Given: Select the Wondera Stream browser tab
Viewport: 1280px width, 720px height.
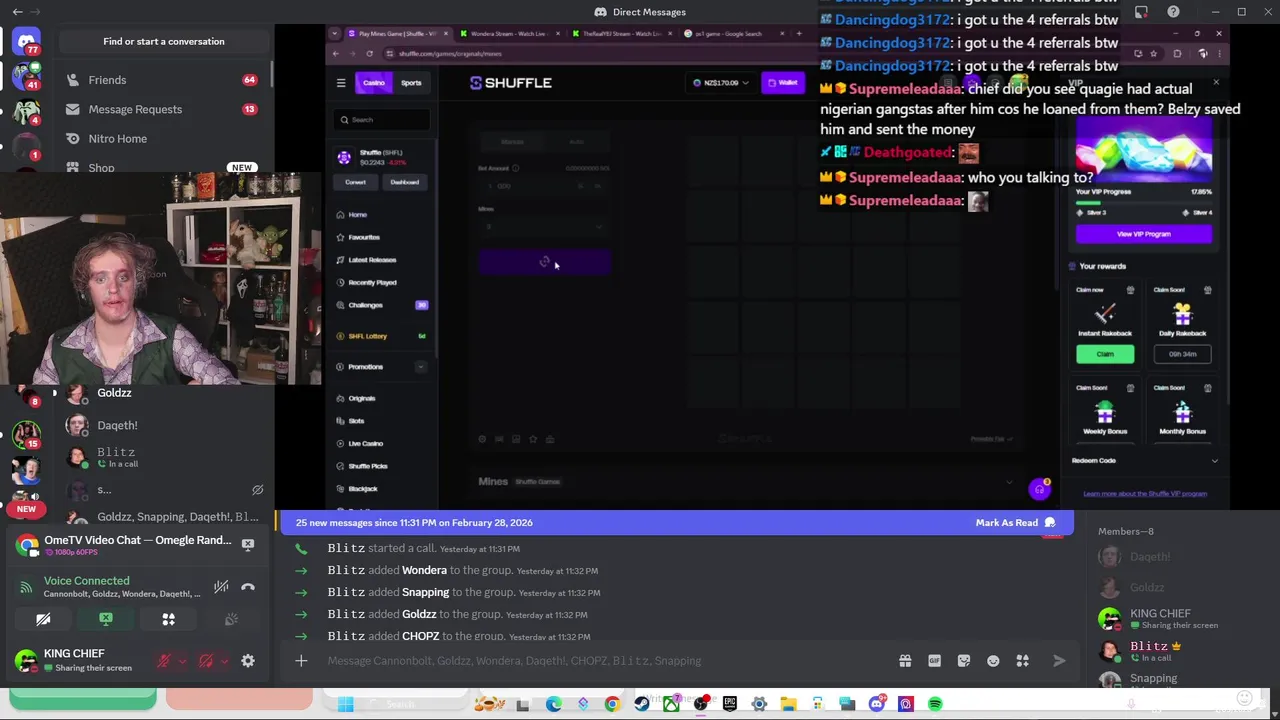Looking at the screenshot, I should click(x=510, y=34).
